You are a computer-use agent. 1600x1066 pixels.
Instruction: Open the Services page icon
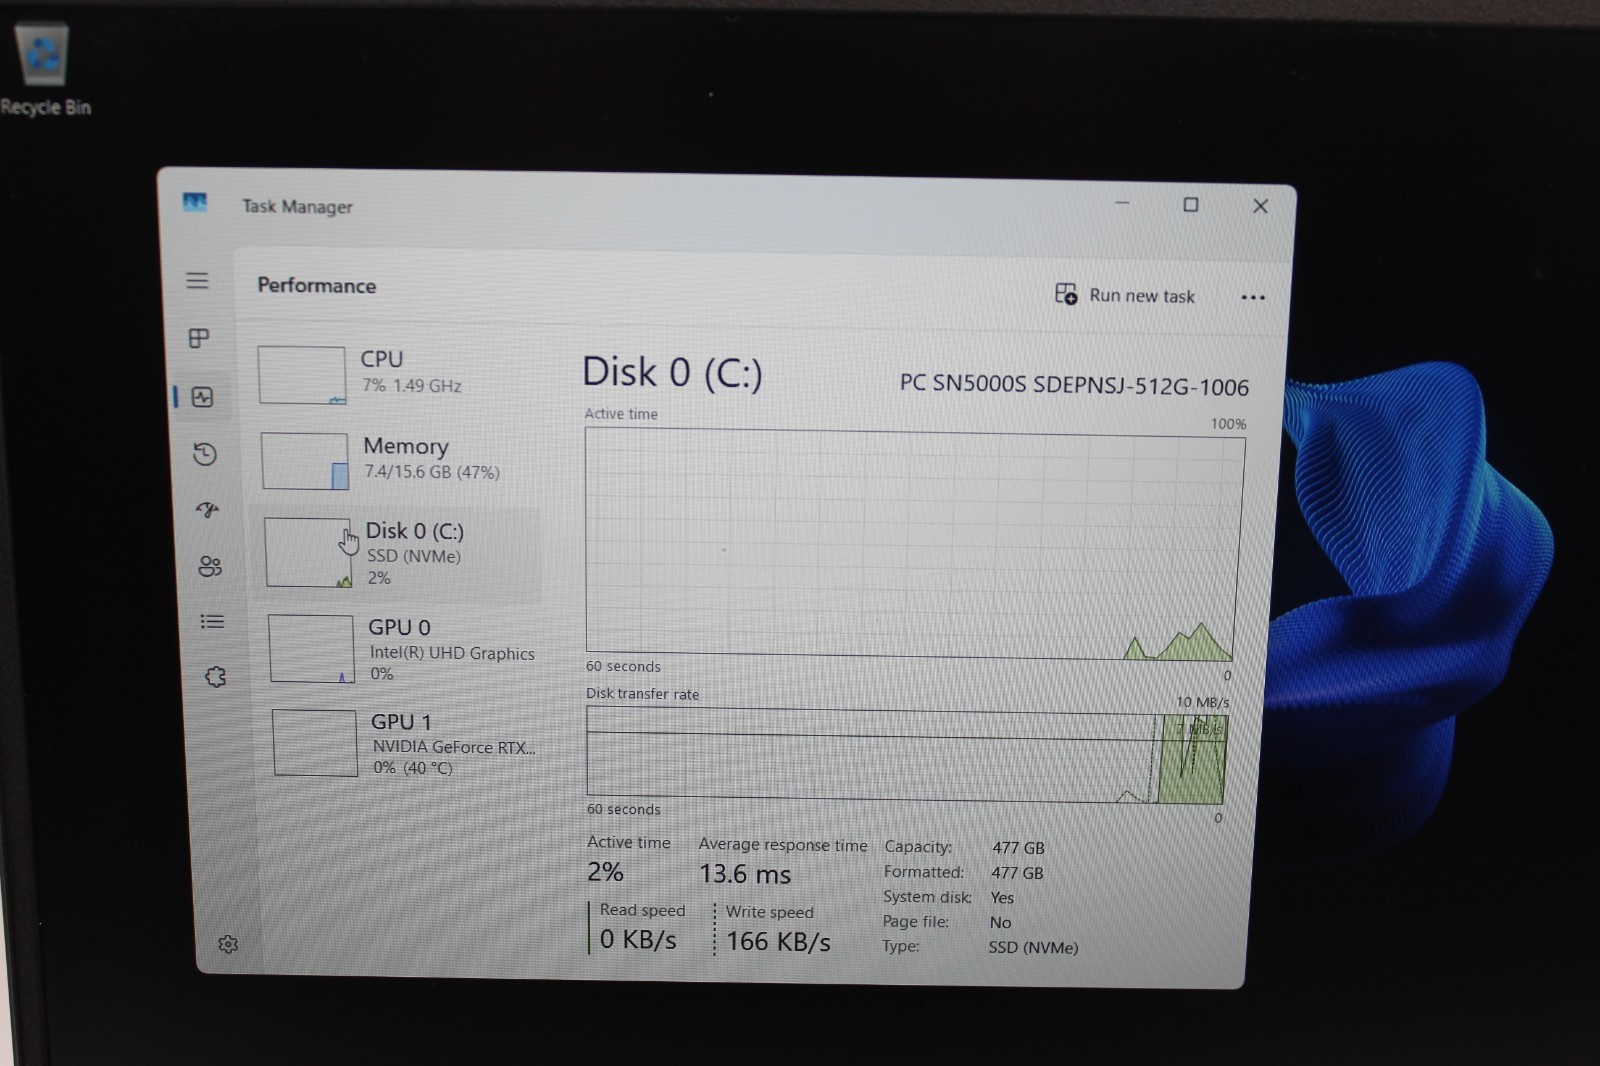point(215,677)
